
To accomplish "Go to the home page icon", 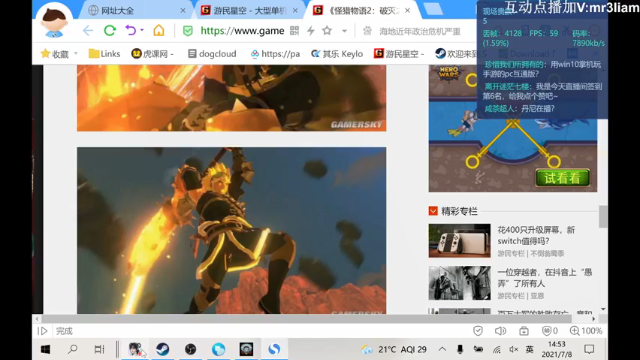I will pyautogui.click(x=159, y=31).
